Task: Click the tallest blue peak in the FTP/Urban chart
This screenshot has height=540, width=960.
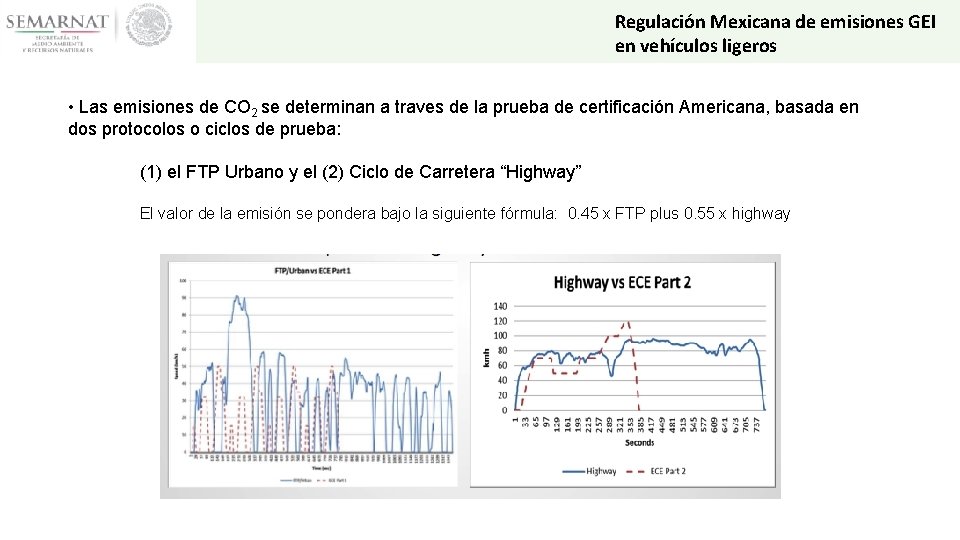Action: [238, 298]
